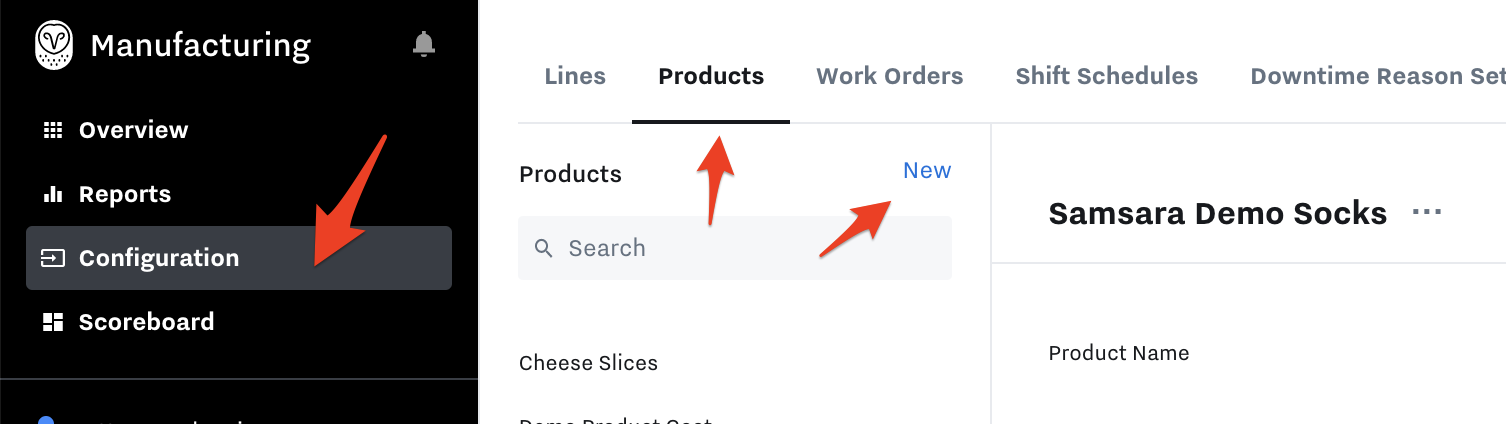Click the Overview grid icon
Image resolution: width=1506 pixels, height=424 pixels.
52,130
